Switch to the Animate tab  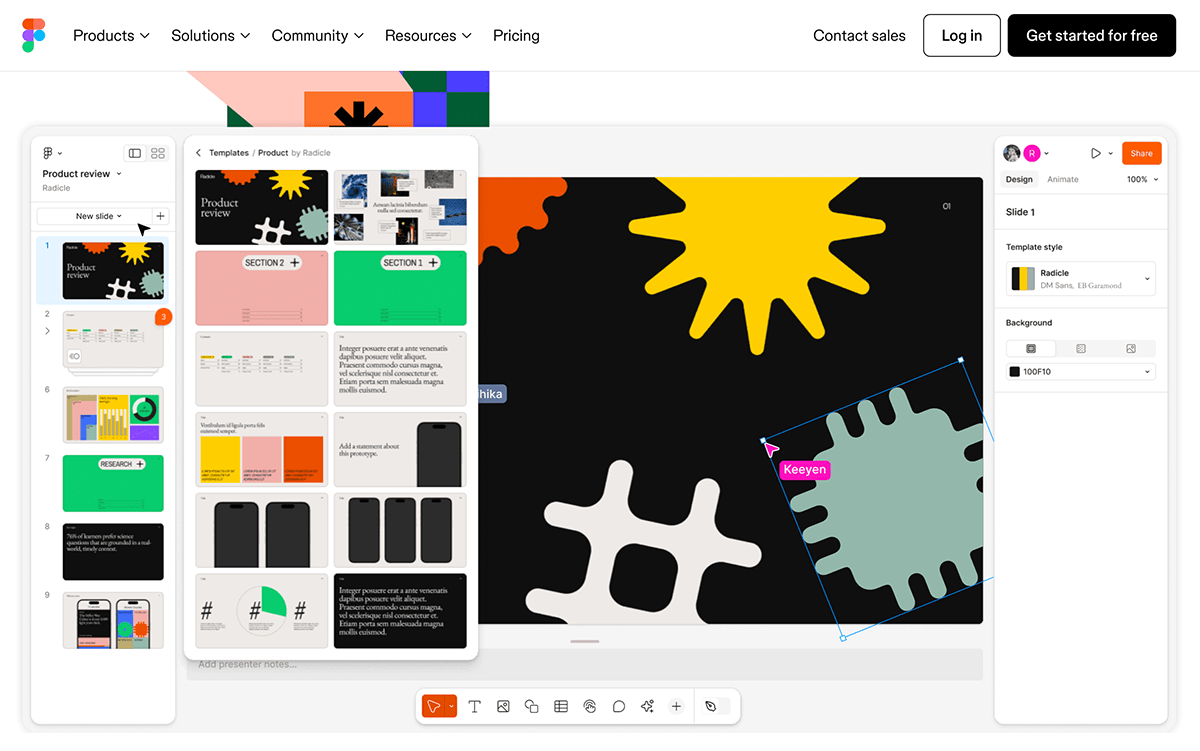(x=1062, y=180)
